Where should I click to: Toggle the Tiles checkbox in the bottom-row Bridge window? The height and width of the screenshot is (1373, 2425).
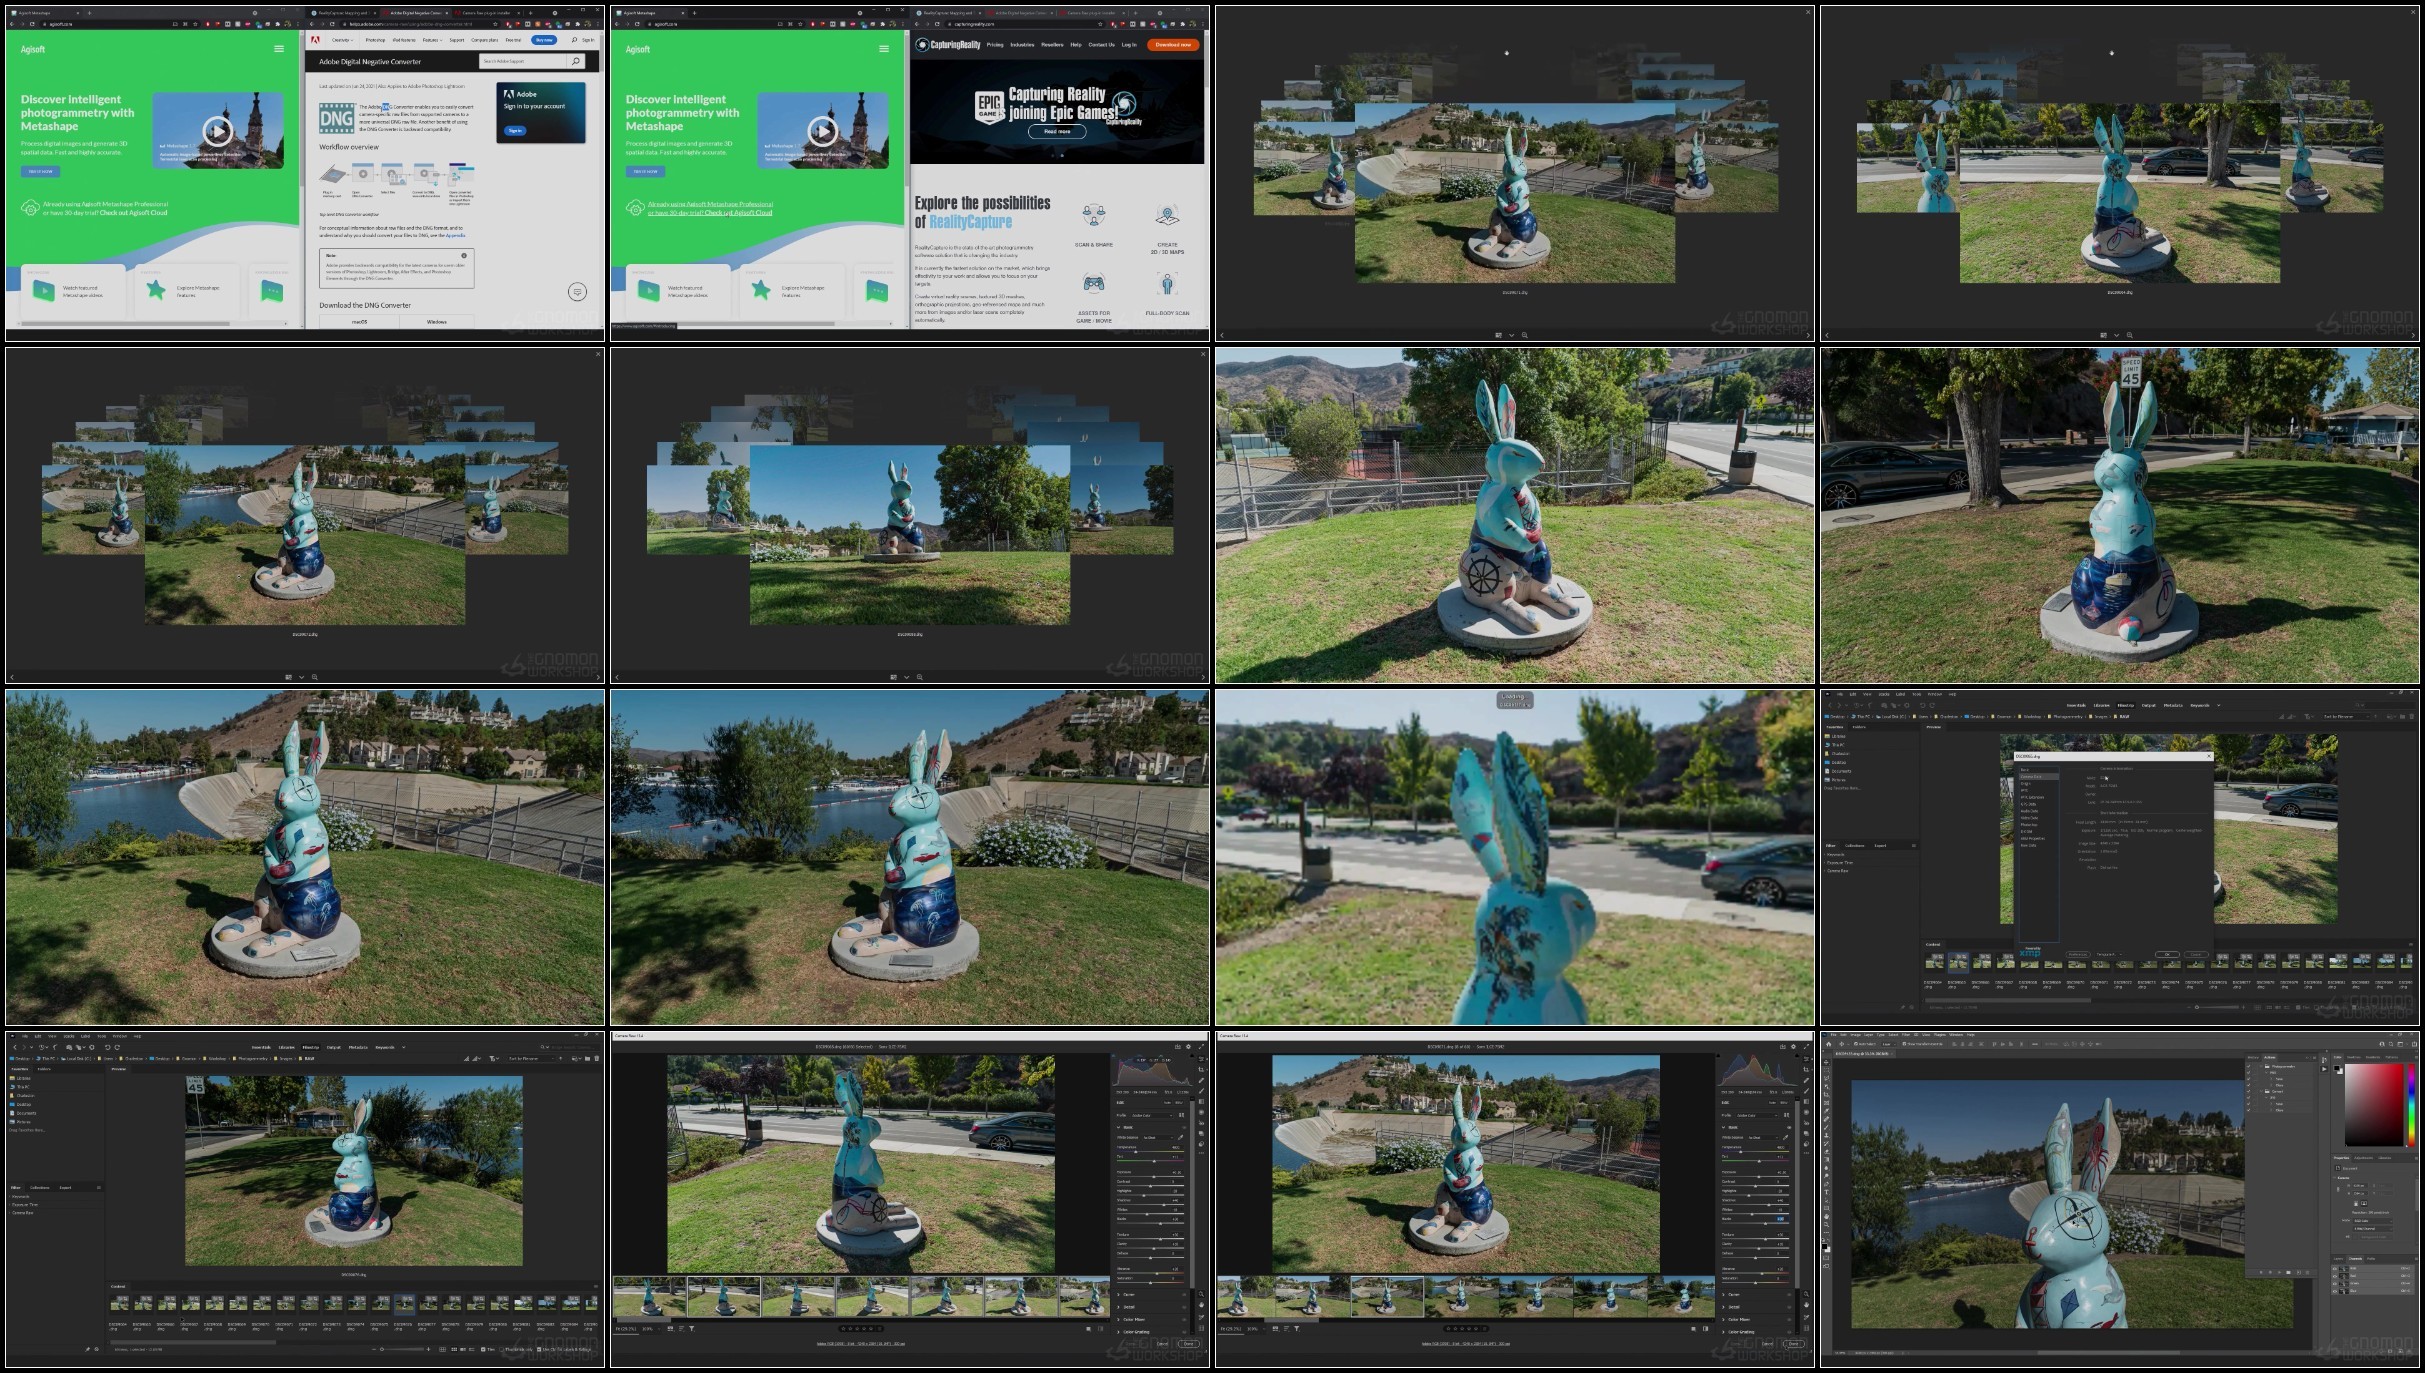(x=483, y=1349)
